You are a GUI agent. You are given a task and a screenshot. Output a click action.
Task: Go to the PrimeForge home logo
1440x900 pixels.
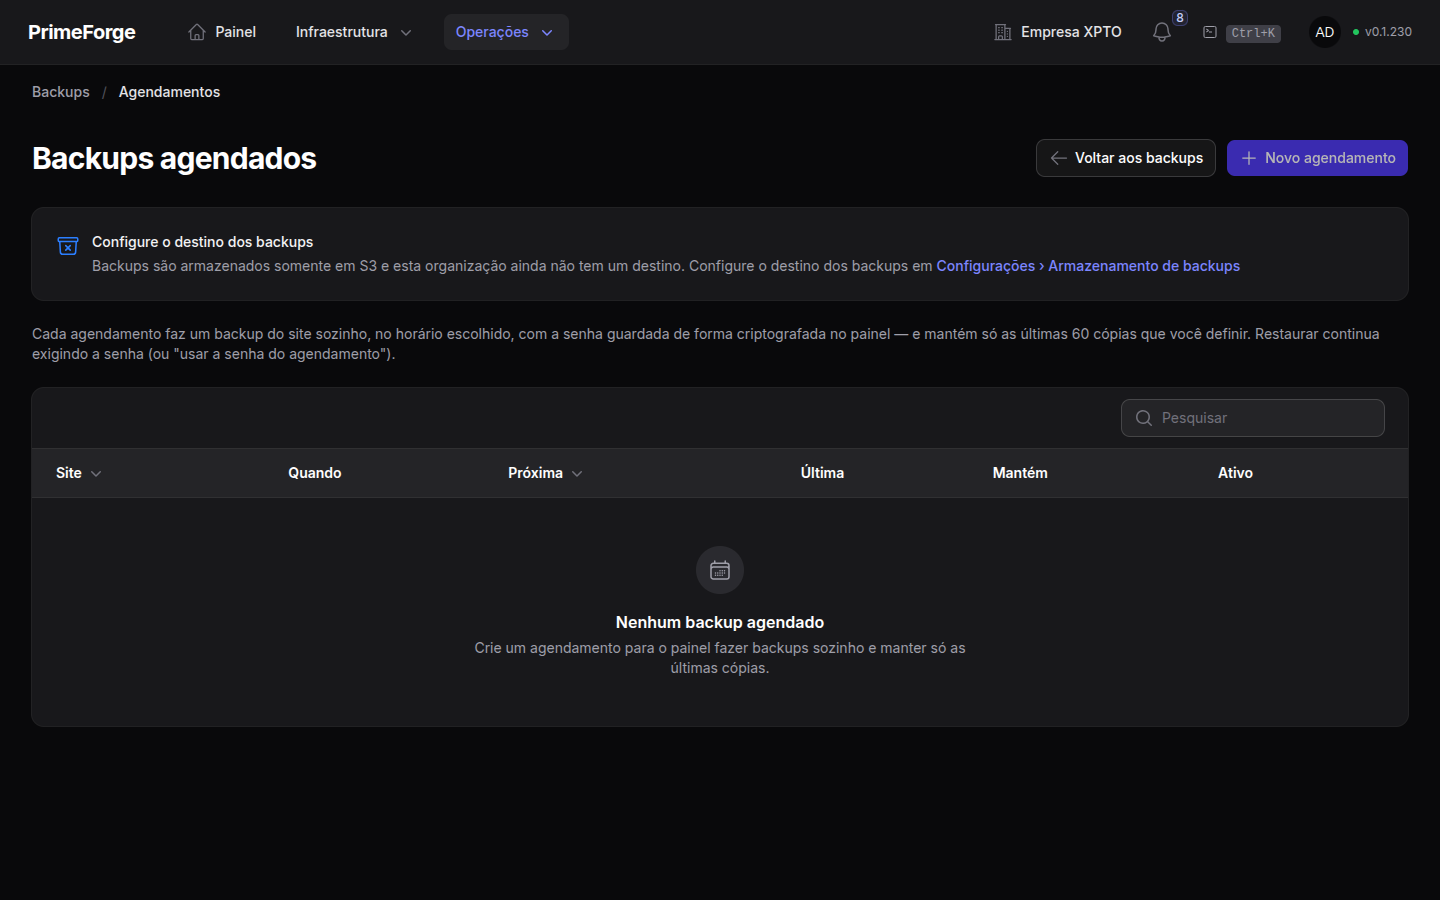pos(82,32)
